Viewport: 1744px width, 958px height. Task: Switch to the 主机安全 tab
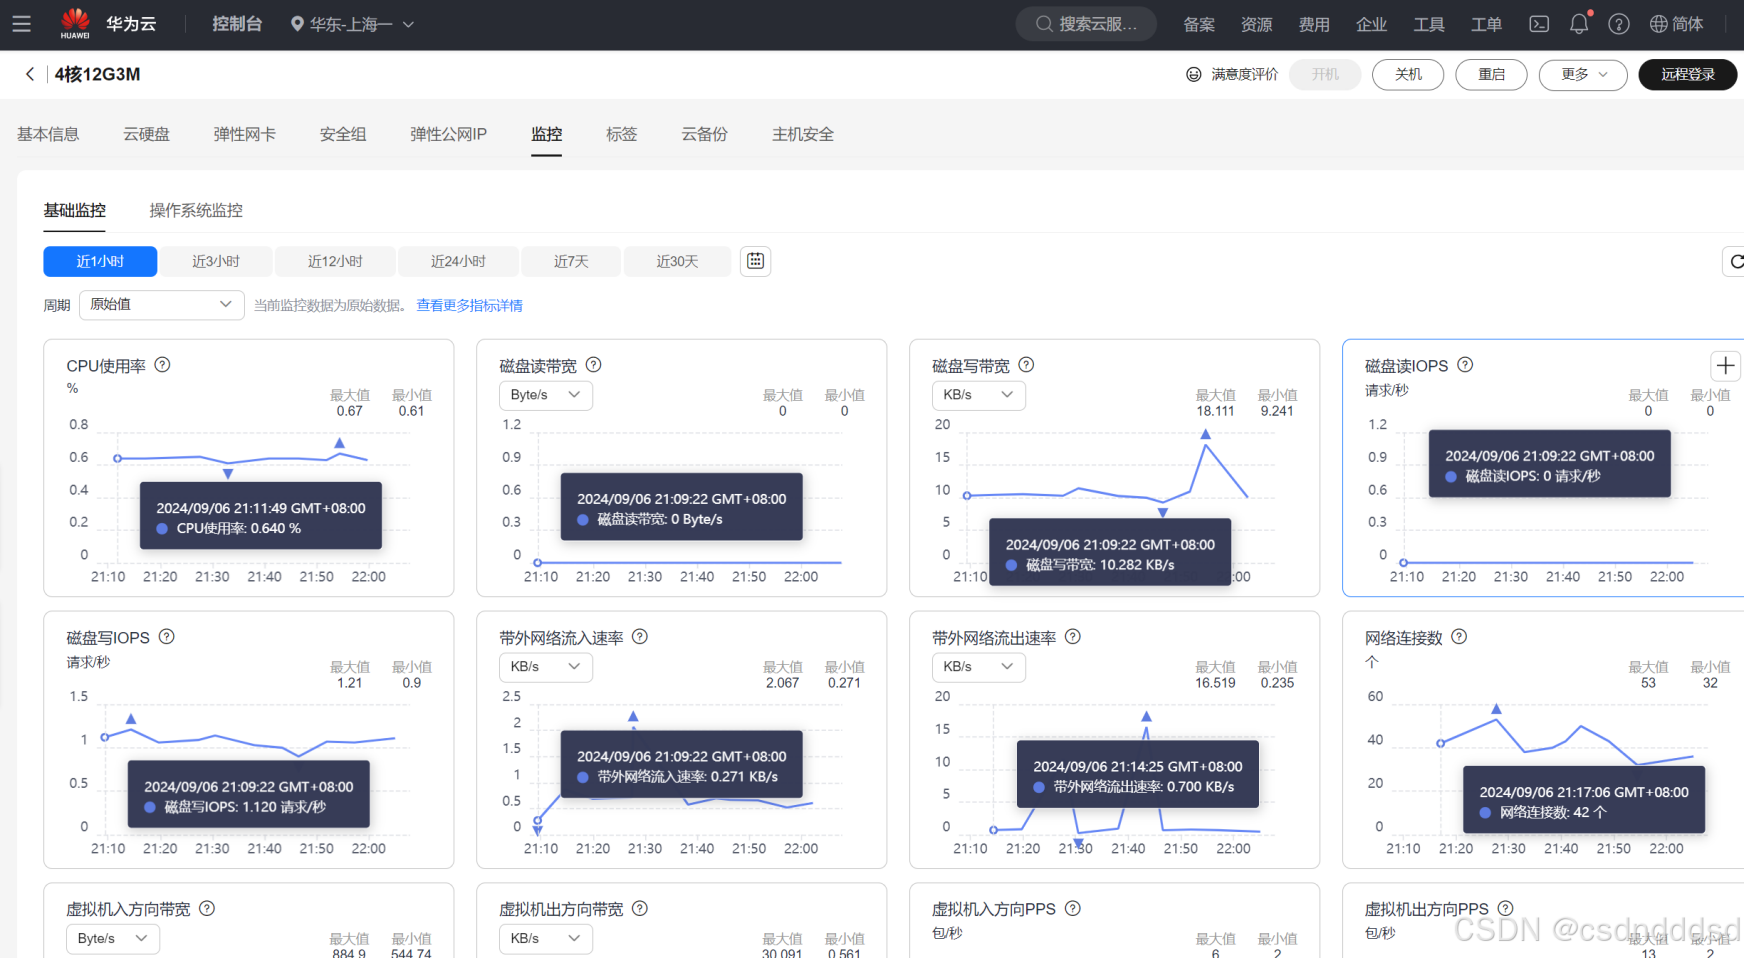pyautogui.click(x=803, y=134)
